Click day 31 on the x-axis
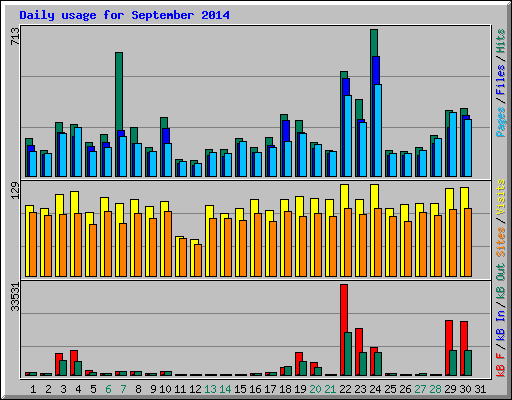 tap(480, 389)
